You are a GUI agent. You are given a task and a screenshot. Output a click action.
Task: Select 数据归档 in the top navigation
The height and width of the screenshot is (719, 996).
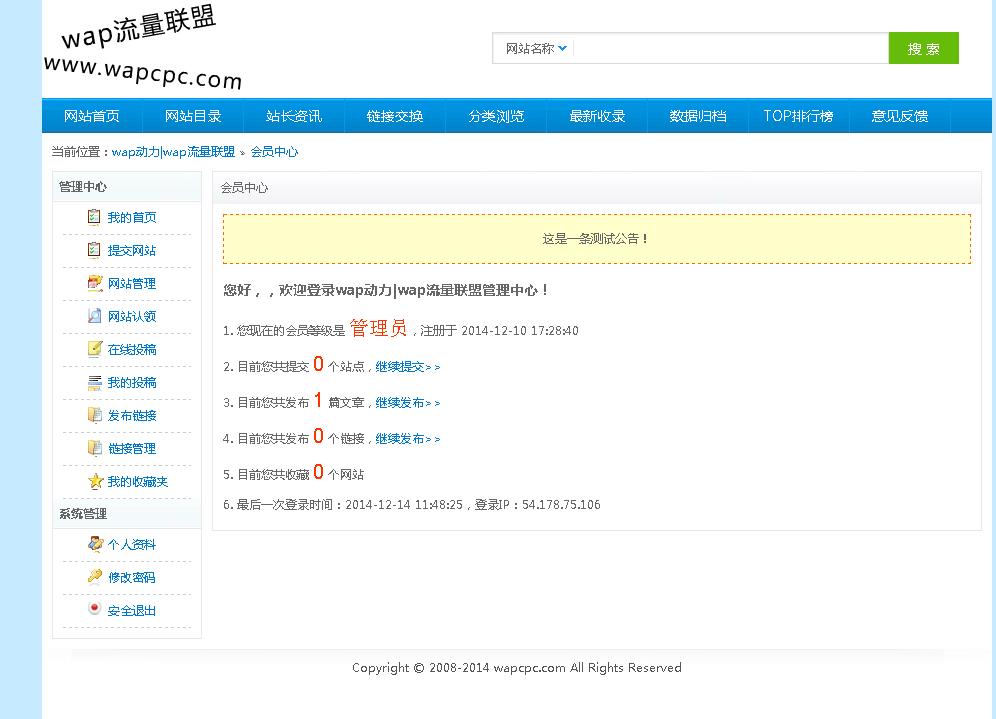coord(697,115)
